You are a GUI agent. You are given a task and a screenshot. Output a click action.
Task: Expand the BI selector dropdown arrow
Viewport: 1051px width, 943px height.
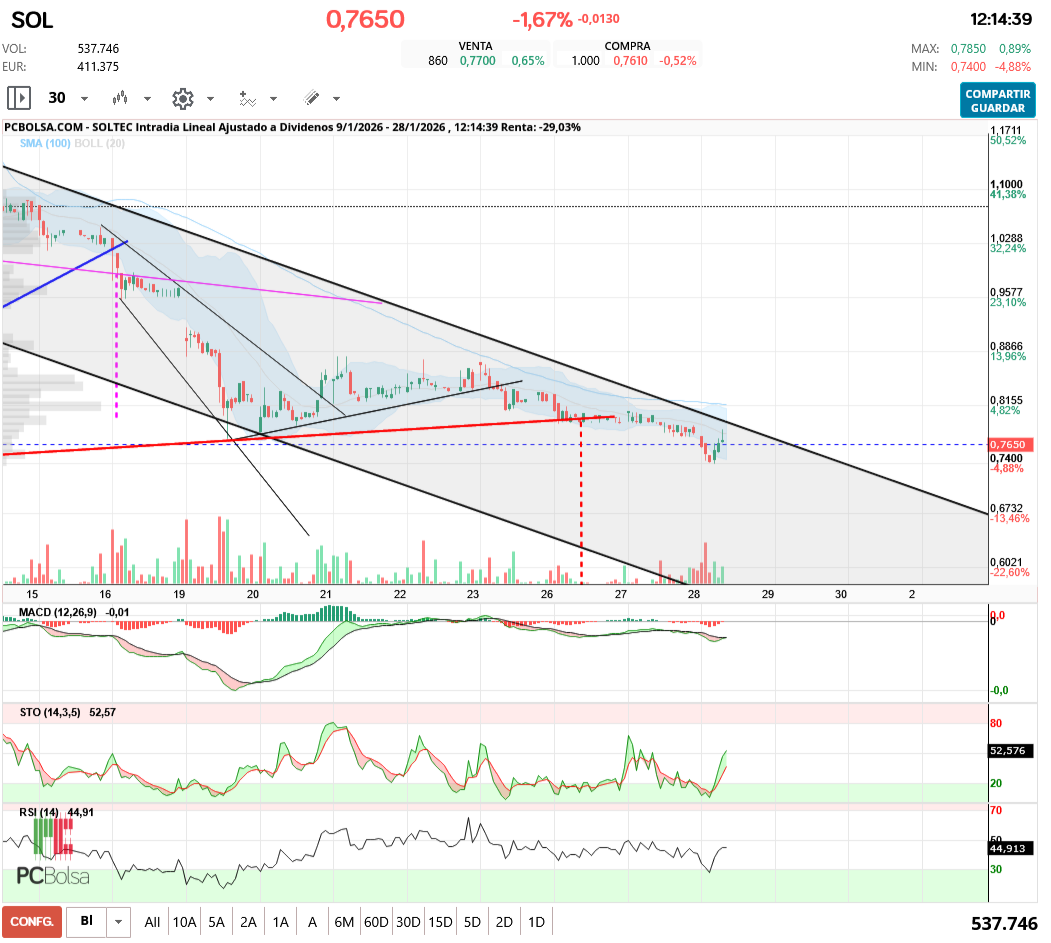119,921
